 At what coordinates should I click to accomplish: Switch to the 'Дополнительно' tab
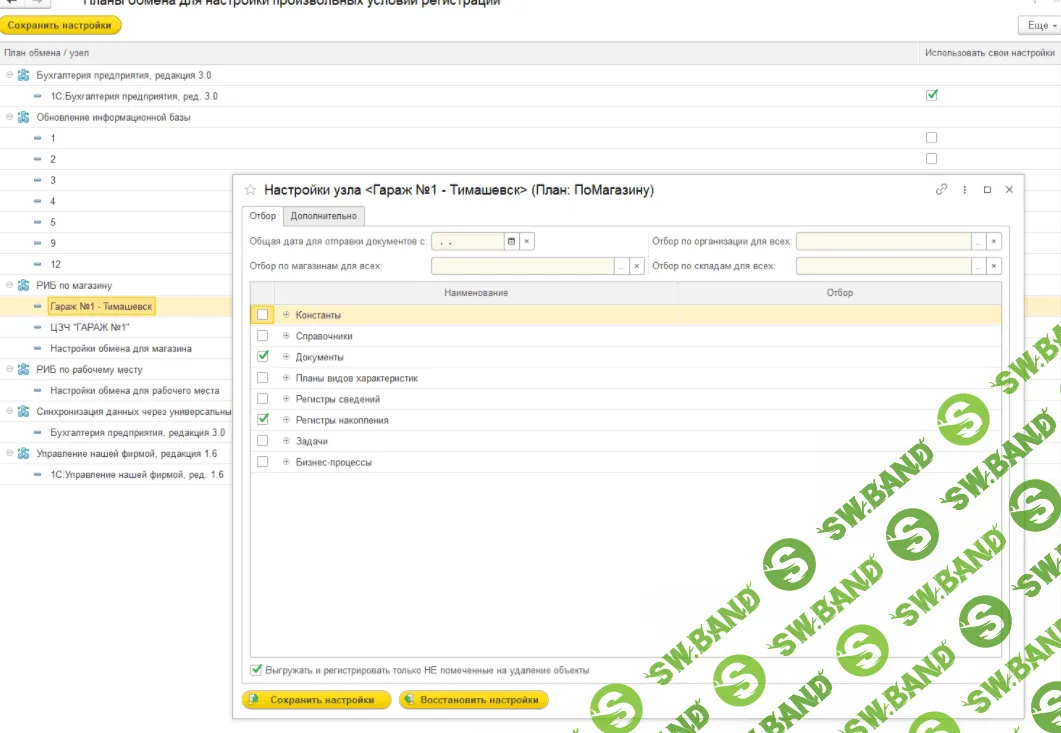323,216
